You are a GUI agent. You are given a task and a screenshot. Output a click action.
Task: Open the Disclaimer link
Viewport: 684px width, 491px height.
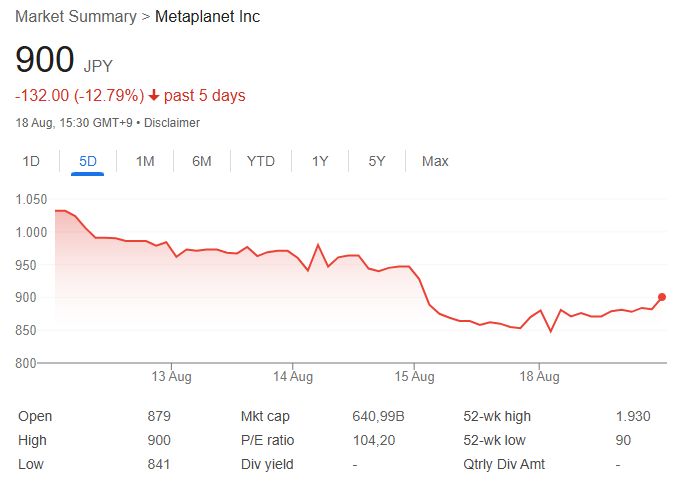(172, 123)
